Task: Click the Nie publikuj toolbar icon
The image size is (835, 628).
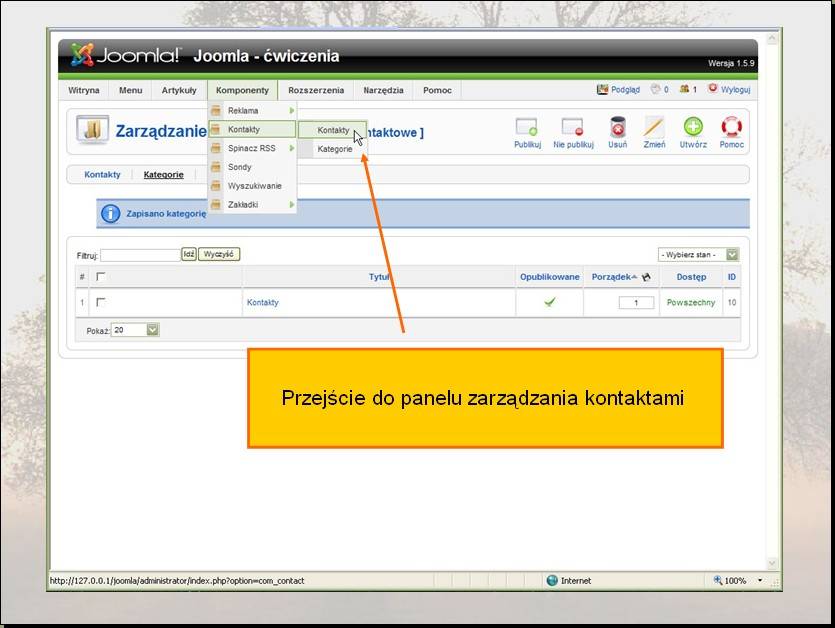Action: pyautogui.click(x=572, y=127)
